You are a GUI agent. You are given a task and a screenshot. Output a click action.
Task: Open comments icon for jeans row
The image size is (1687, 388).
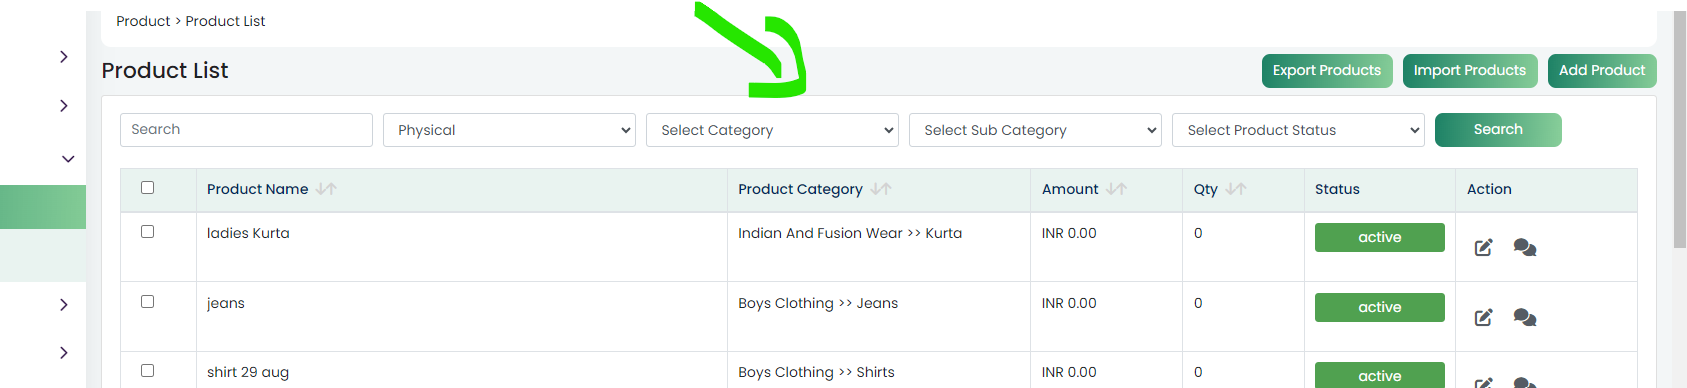pos(1525,317)
